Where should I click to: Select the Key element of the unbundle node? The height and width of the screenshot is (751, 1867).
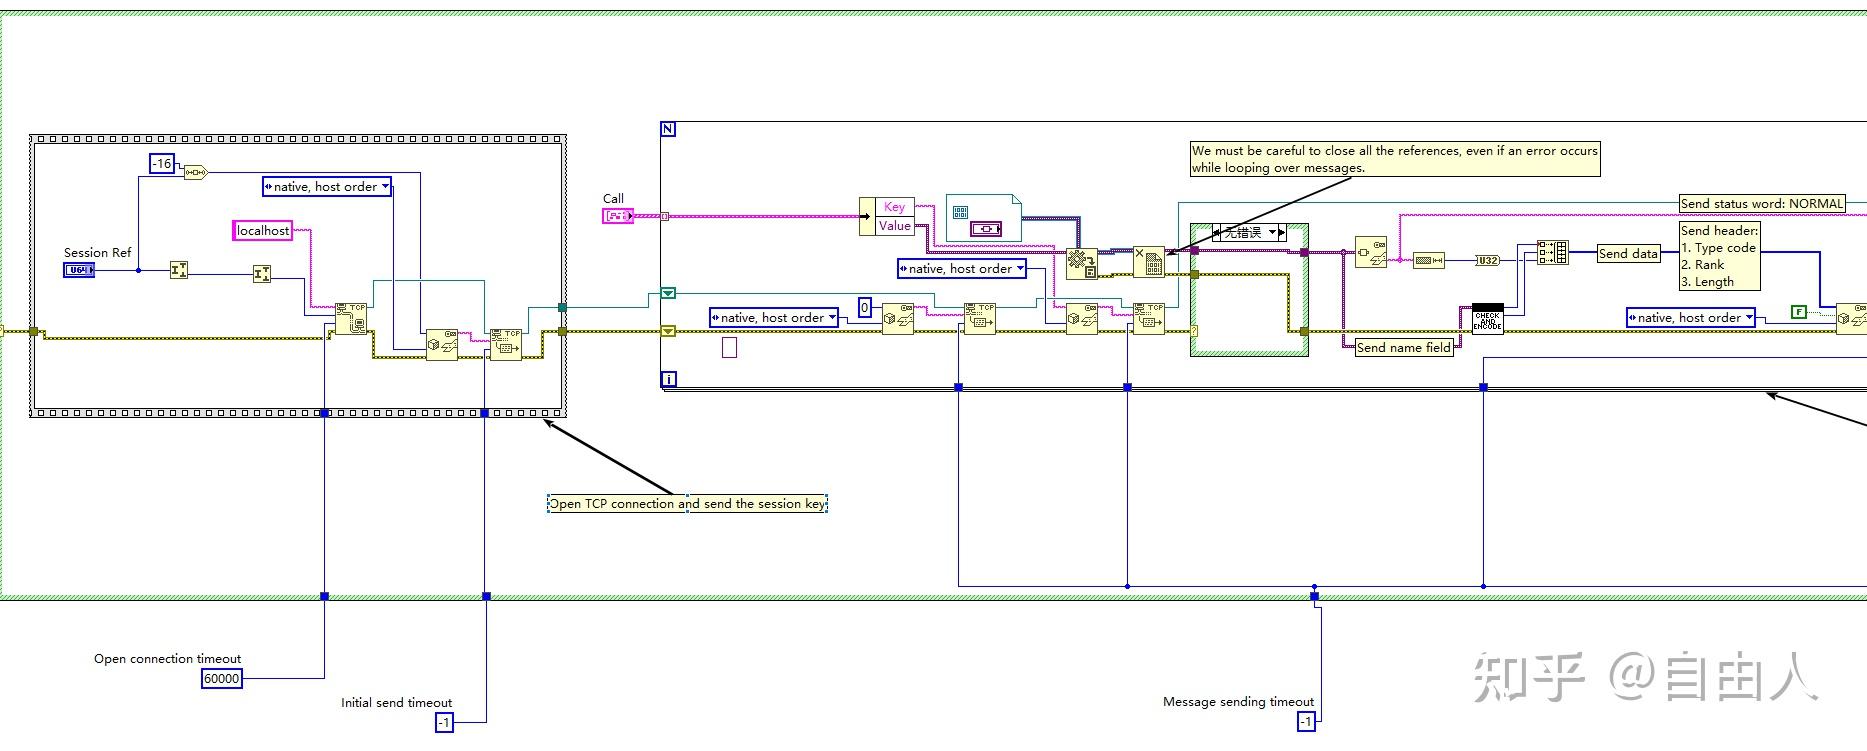coord(894,207)
